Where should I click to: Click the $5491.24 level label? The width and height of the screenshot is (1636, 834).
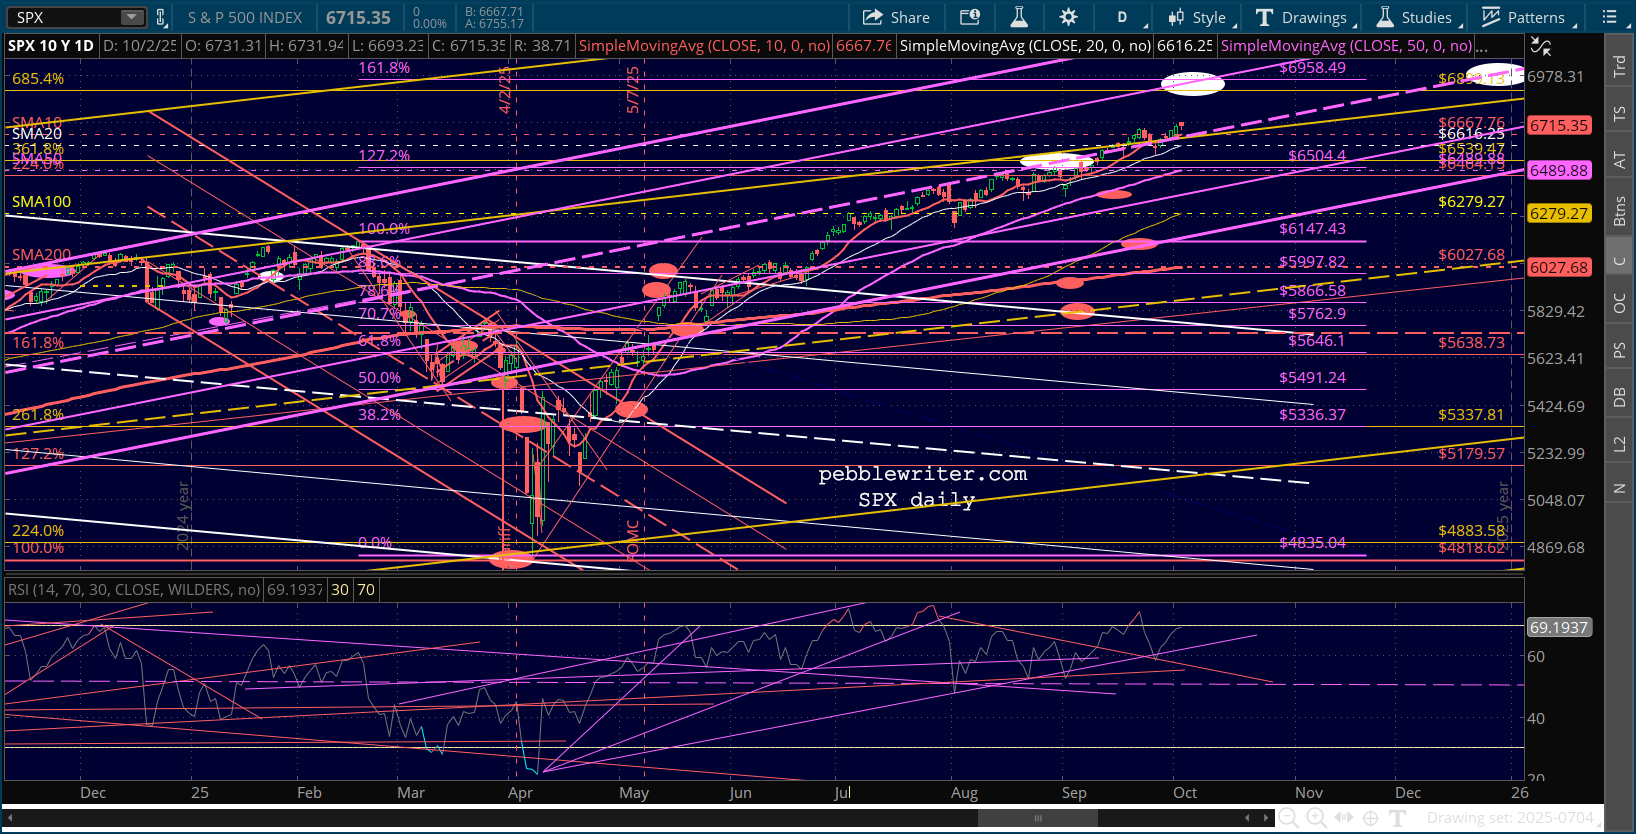1313,378
